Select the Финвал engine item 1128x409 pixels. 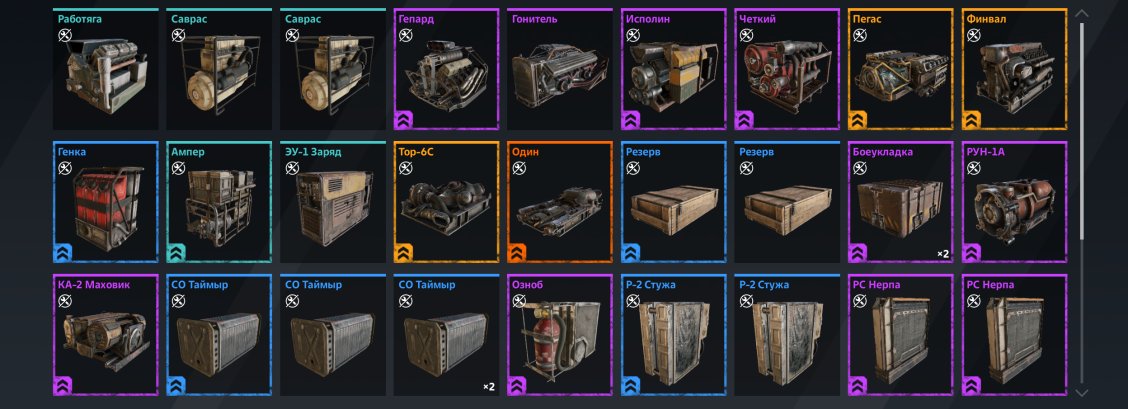click(x=1014, y=70)
